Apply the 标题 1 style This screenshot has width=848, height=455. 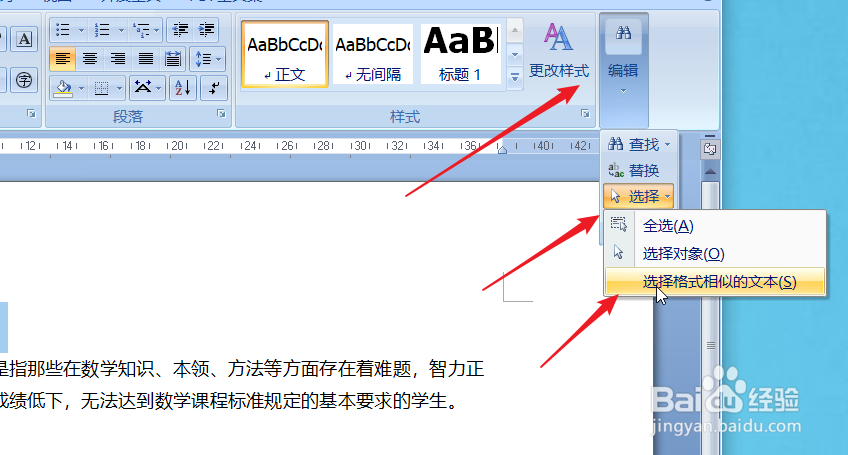460,54
